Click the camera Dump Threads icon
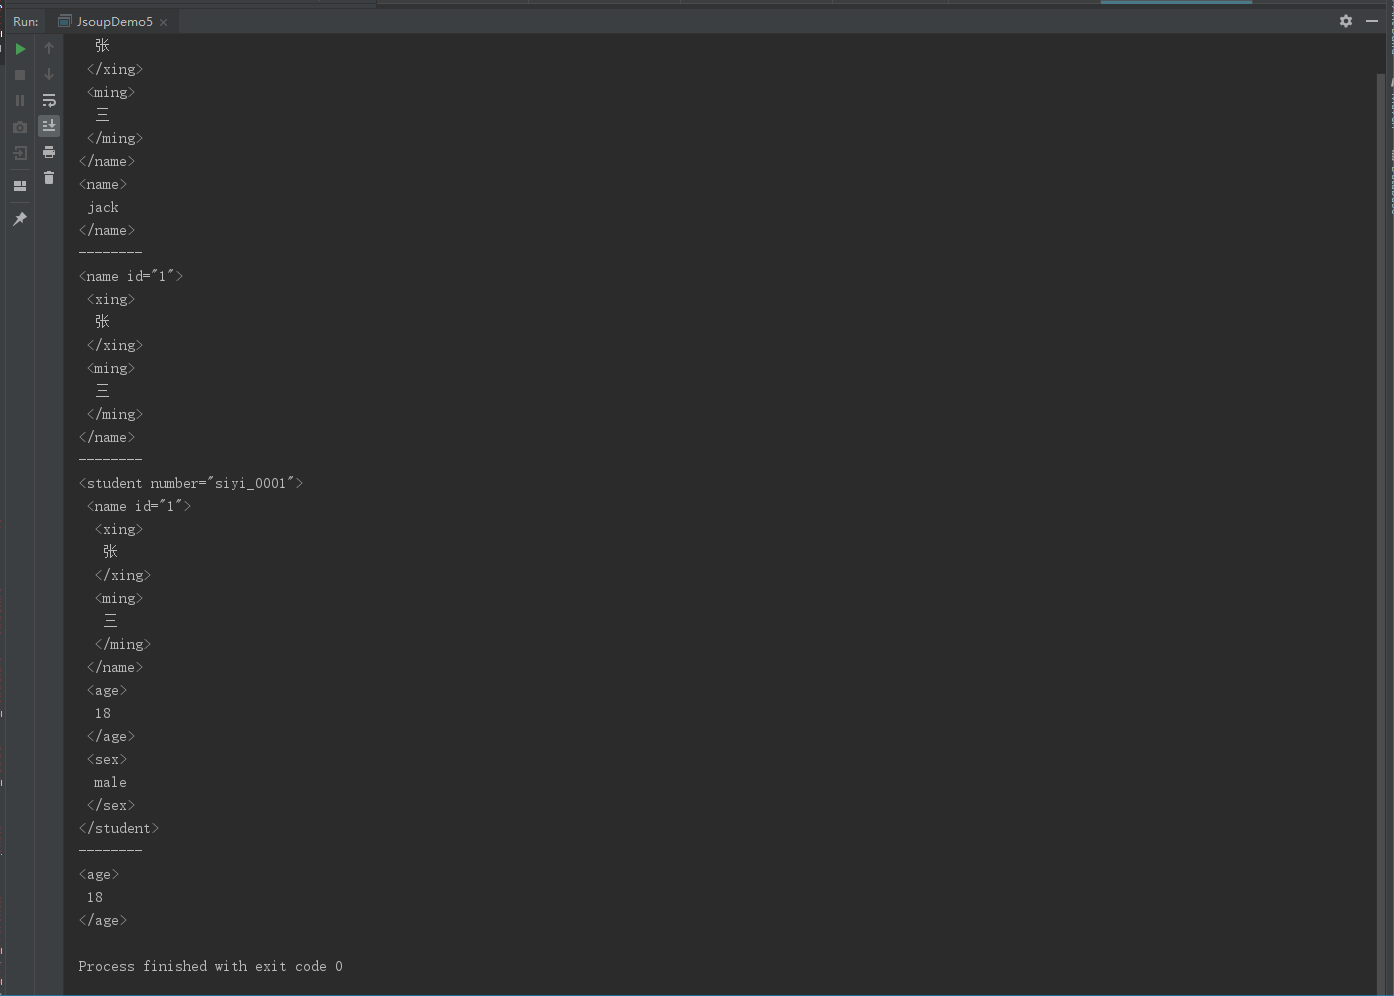 click(x=20, y=127)
